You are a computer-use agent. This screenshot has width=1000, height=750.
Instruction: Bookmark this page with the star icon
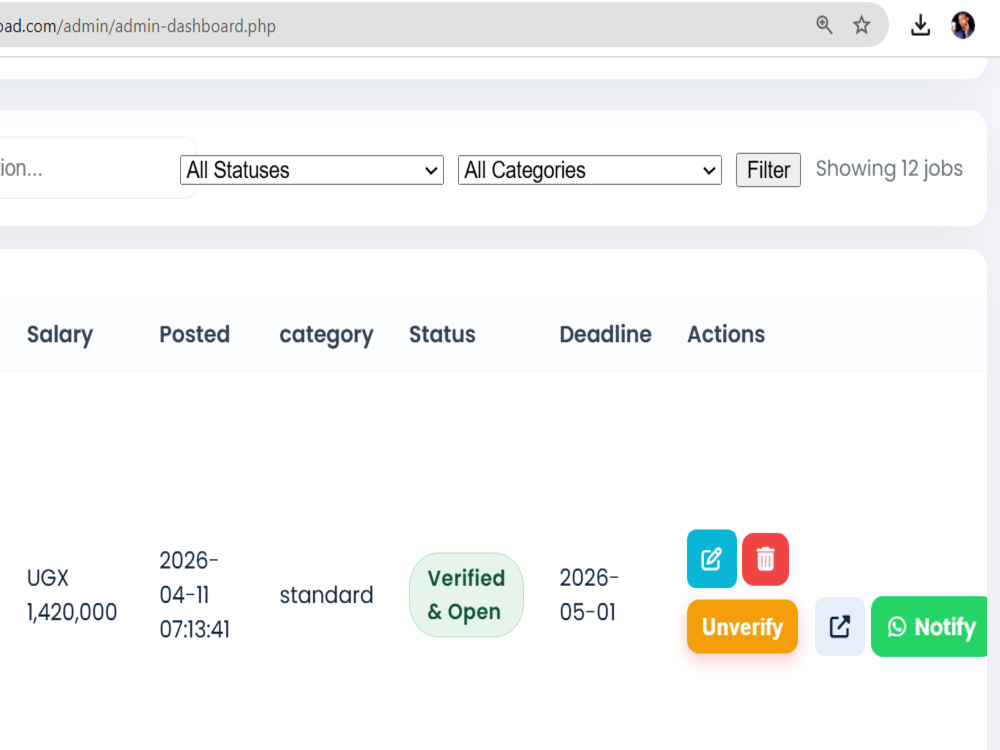point(861,25)
